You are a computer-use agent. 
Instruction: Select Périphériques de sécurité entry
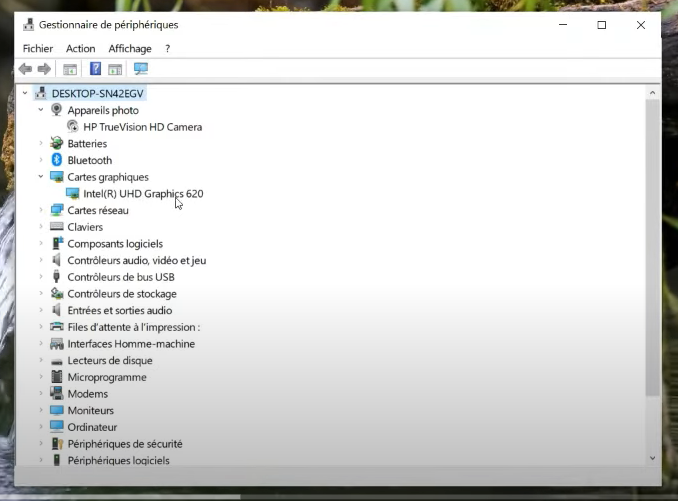click(124, 444)
